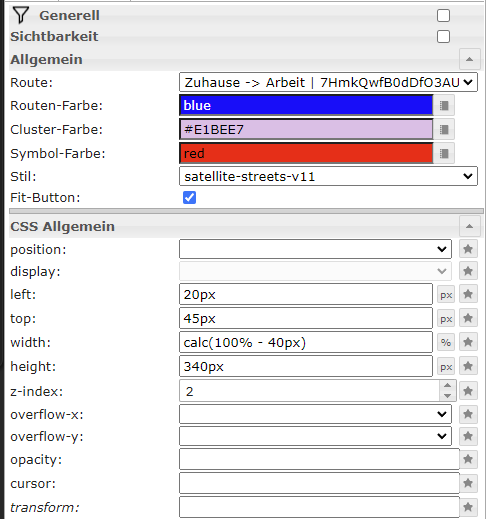Click the px unit button for height
Viewport: 486px width, 519px height.
(446, 367)
